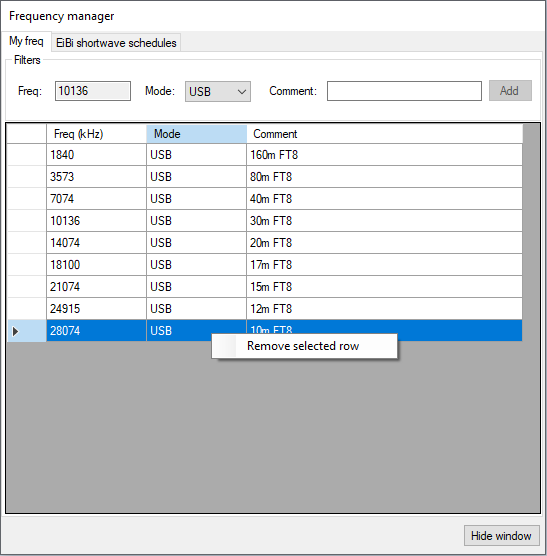Viewport: 547px width, 556px height.
Task: Click the 30m FT8 comment cell
Action: (384, 221)
